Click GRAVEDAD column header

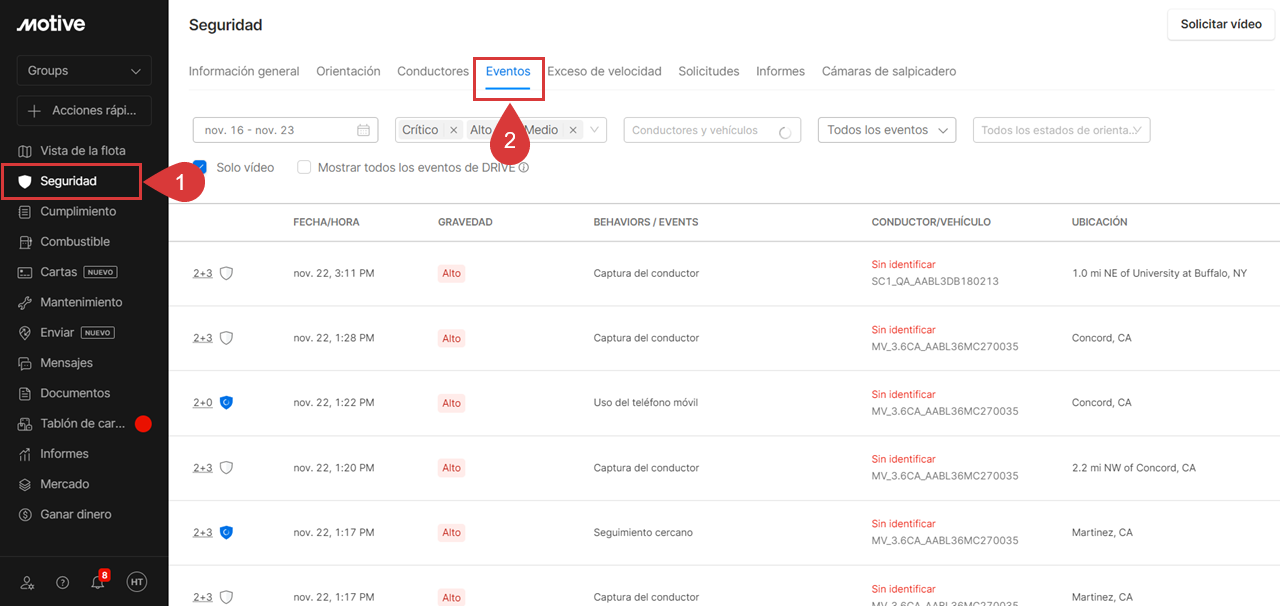(x=465, y=222)
